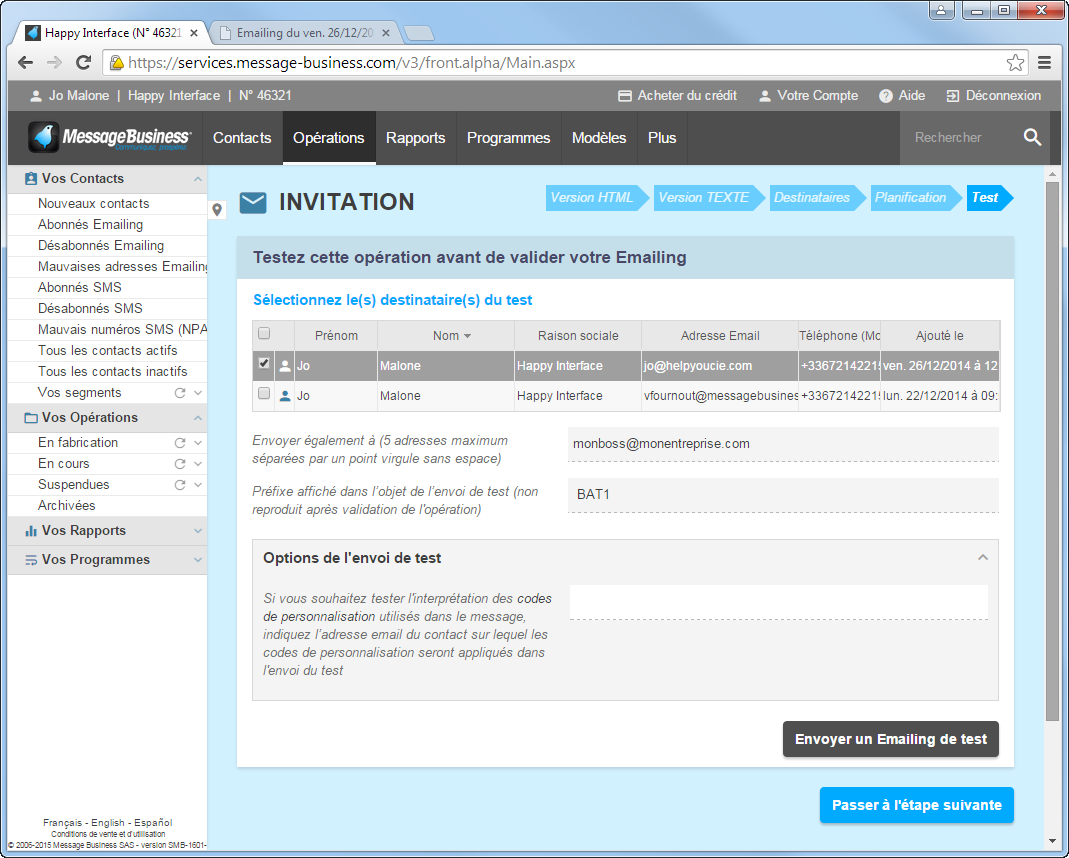The height and width of the screenshot is (858, 1069).
Task: Reload the page in the browser
Action: pos(84,63)
